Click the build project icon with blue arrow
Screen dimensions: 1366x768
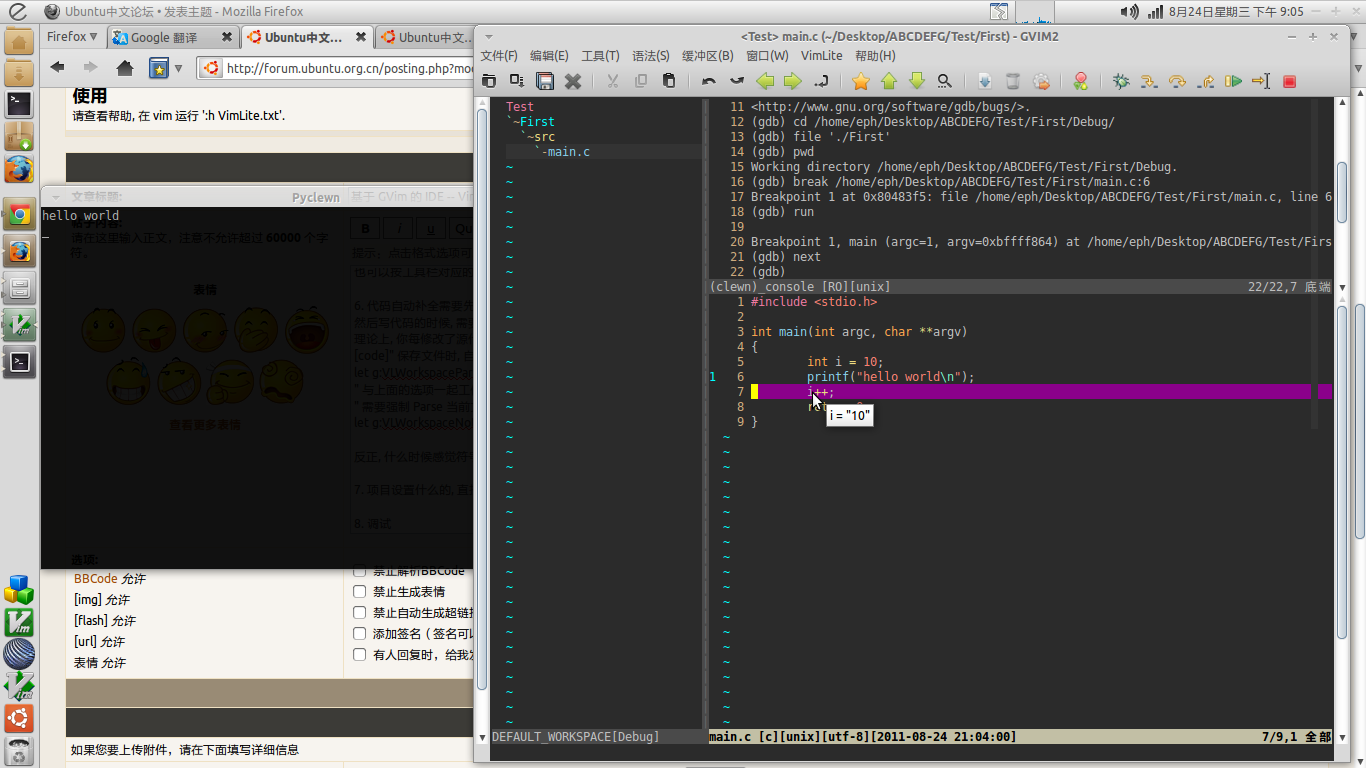point(985,81)
